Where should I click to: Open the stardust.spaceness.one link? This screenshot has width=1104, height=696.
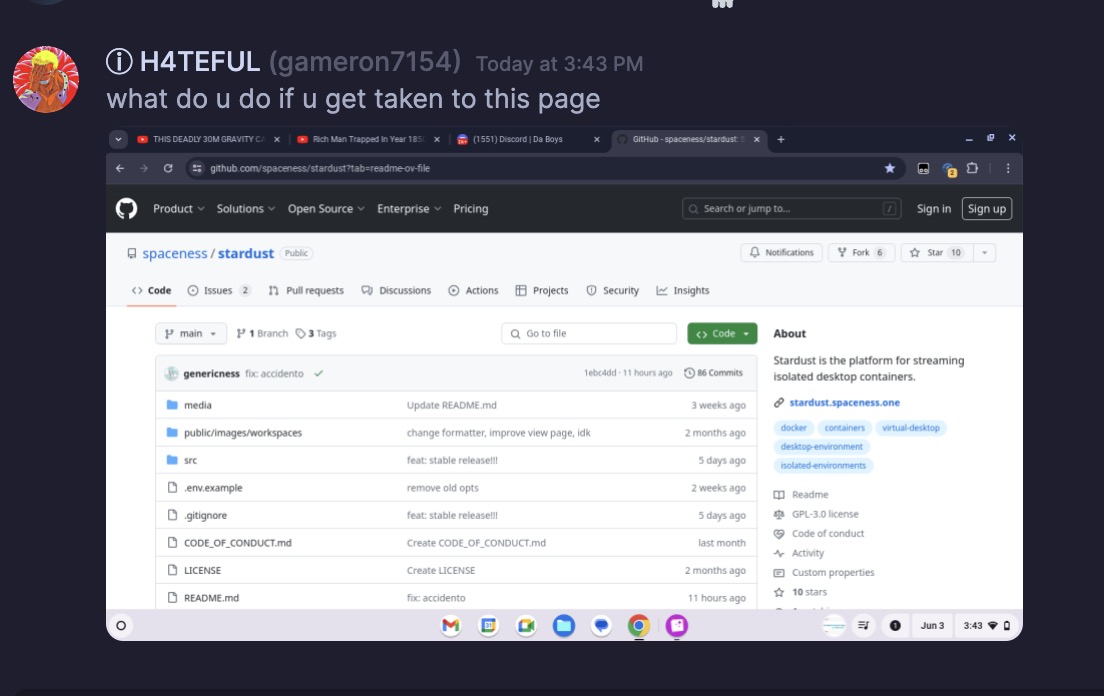tap(844, 402)
